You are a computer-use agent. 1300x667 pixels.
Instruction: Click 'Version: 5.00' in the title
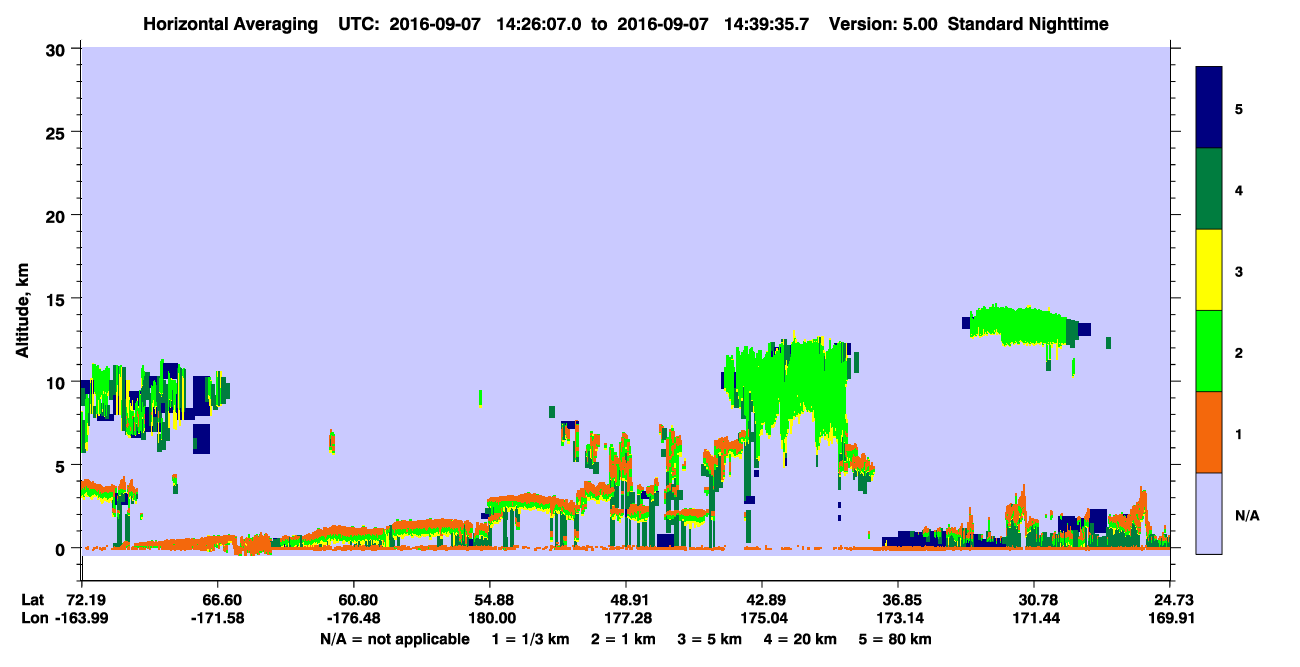click(x=882, y=24)
